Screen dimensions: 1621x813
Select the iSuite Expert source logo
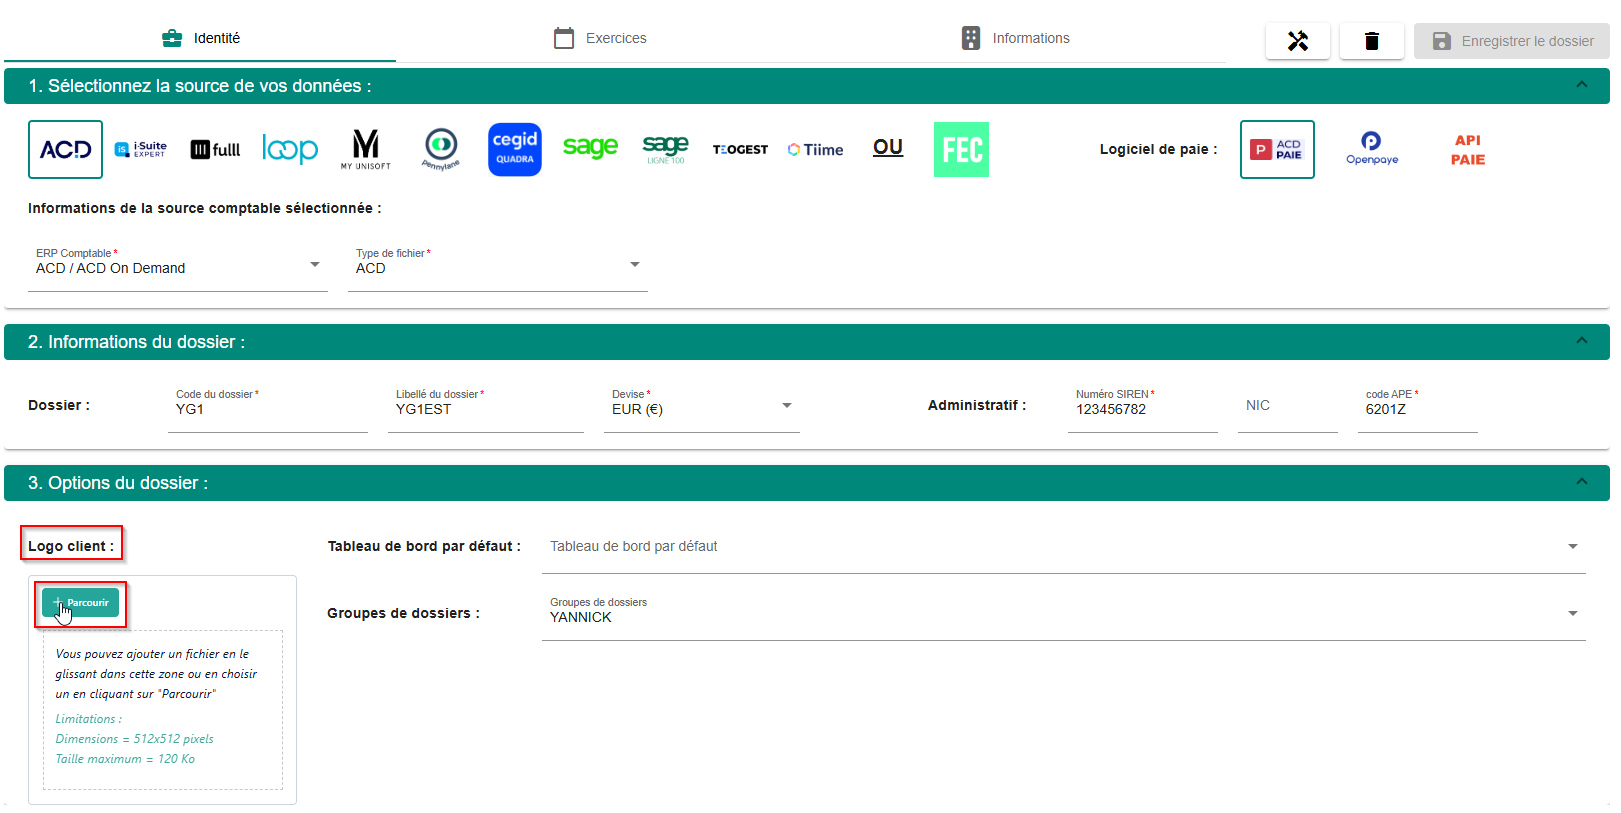pos(141,149)
